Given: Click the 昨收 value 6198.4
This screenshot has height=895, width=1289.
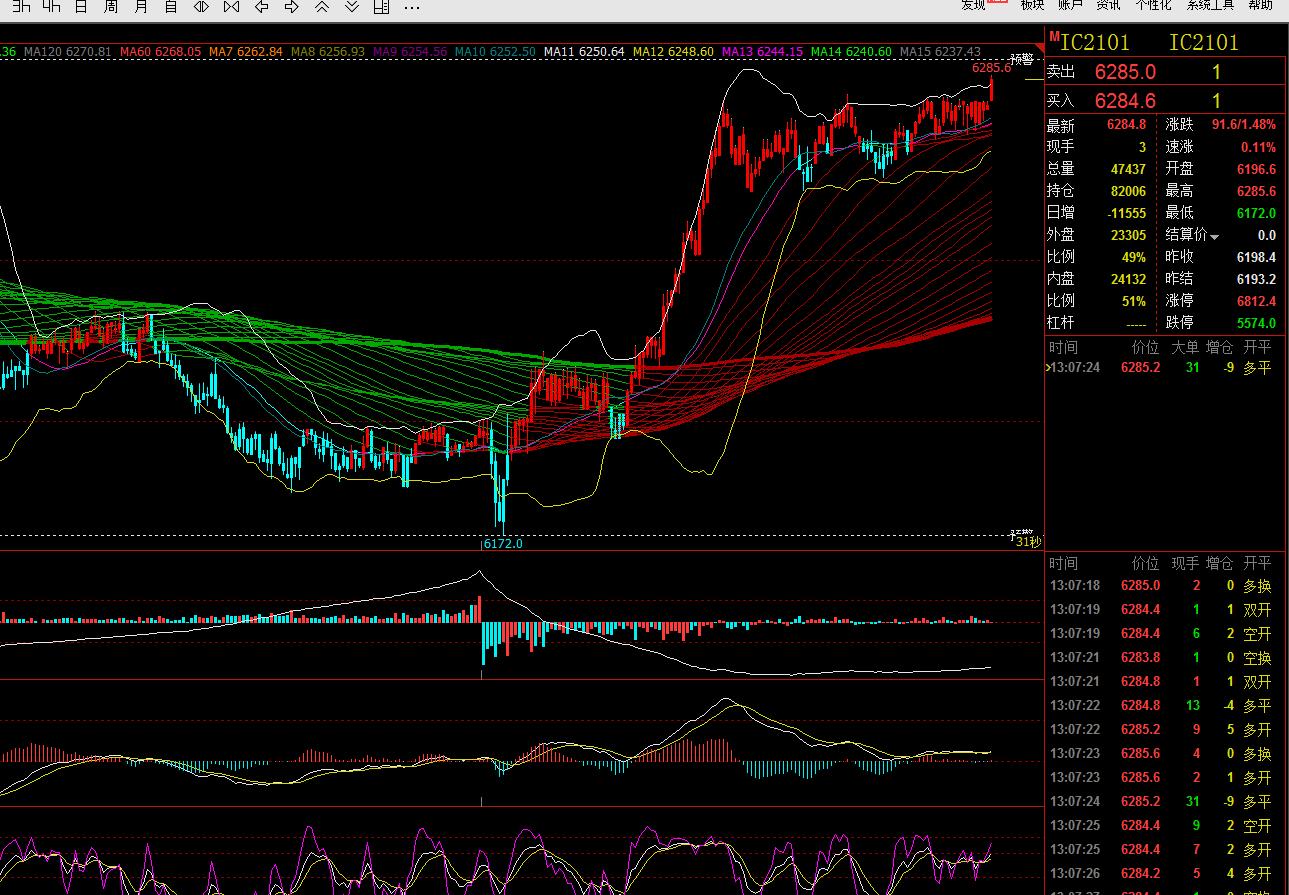Looking at the screenshot, I should (1257, 257).
